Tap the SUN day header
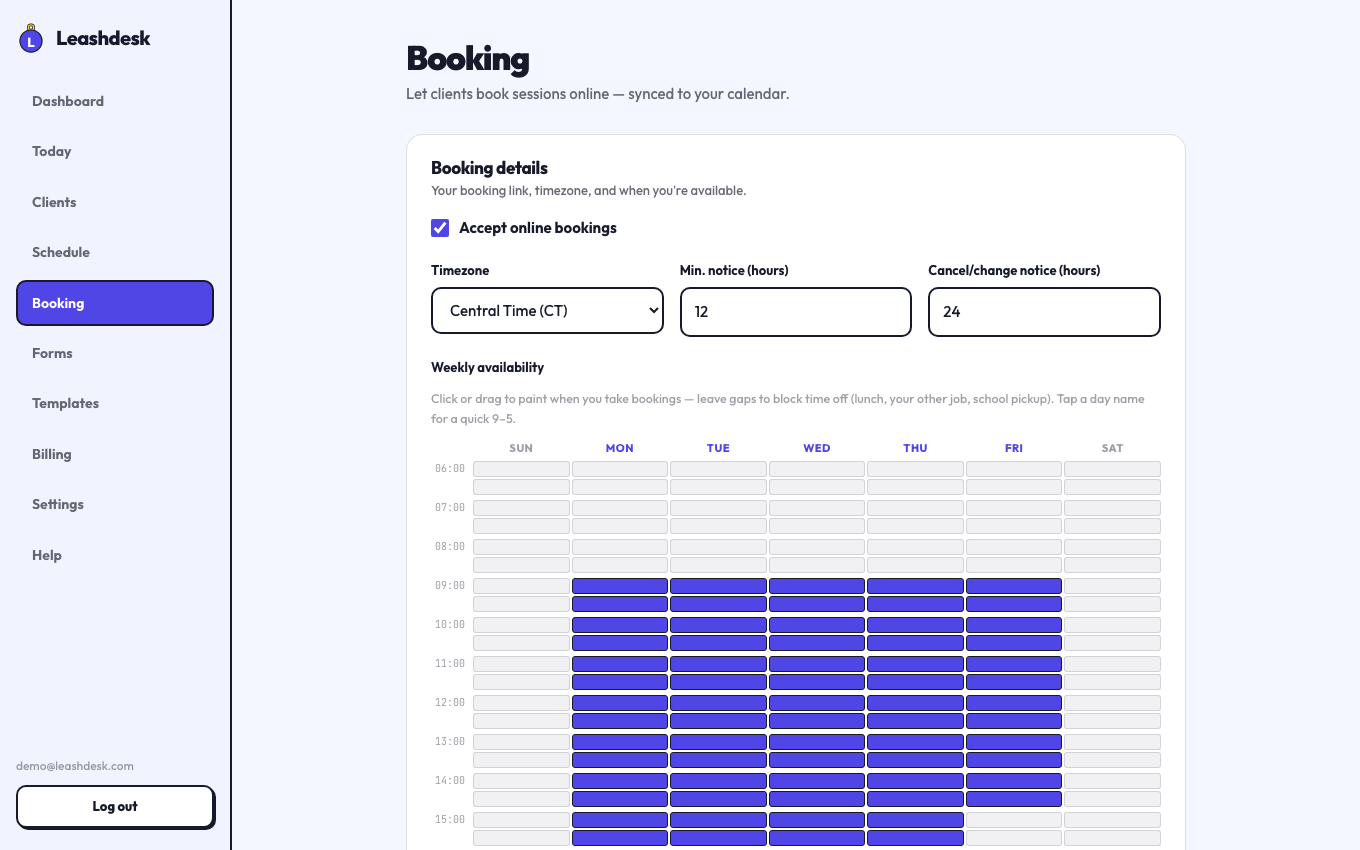This screenshot has height=850, width=1360. click(x=521, y=448)
